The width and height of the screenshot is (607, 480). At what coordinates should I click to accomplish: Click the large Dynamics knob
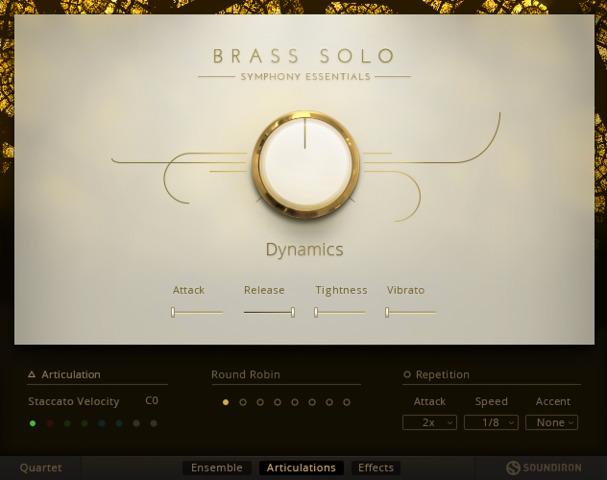click(305, 165)
